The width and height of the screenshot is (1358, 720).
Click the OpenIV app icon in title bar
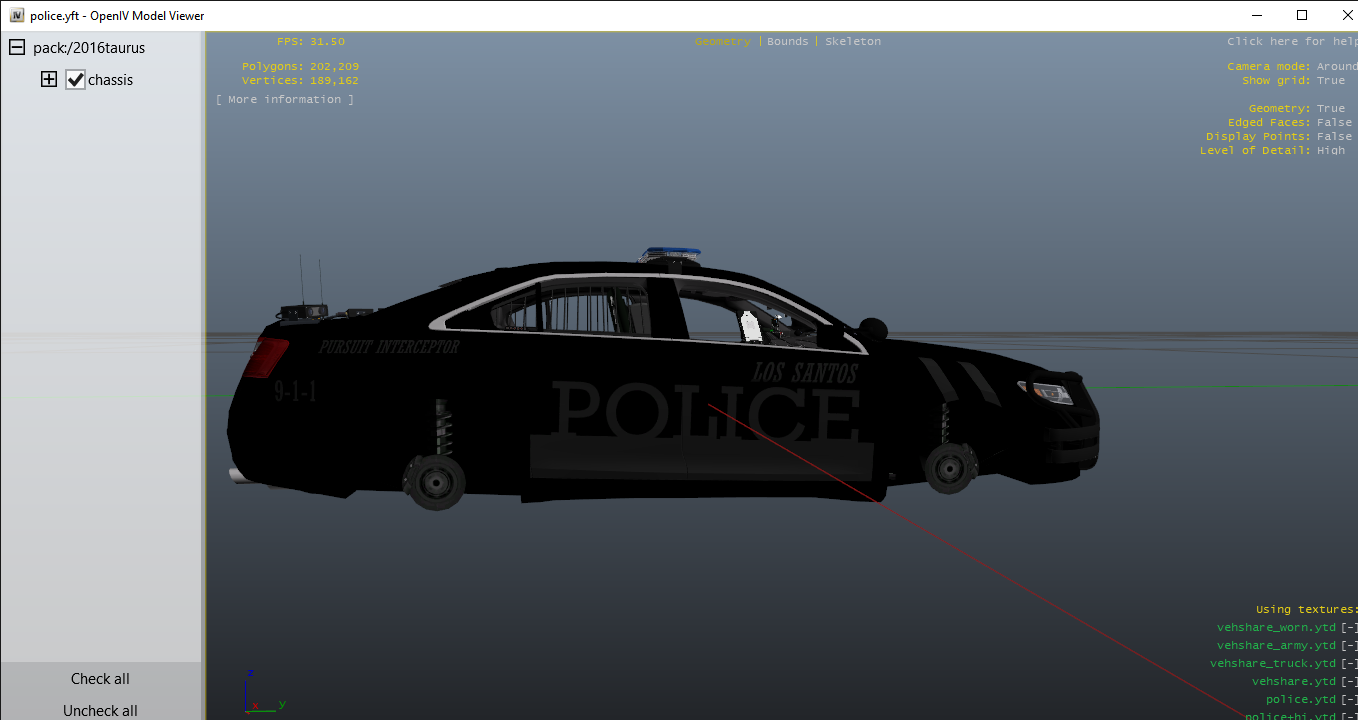coord(16,15)
